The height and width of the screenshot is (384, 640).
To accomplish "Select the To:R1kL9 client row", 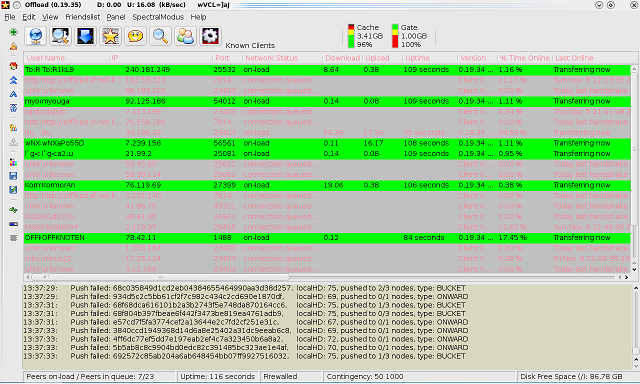I will point(327,70).
